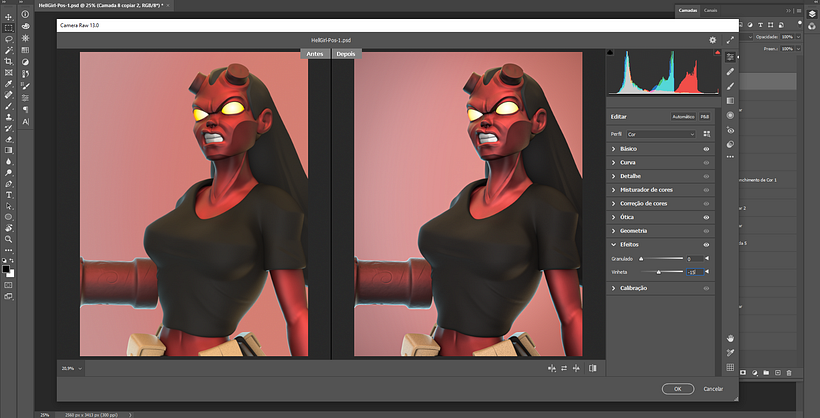Select the Gradient tool in Photoshop toolbar
The image size is (820, 418).
pos(8,151)
